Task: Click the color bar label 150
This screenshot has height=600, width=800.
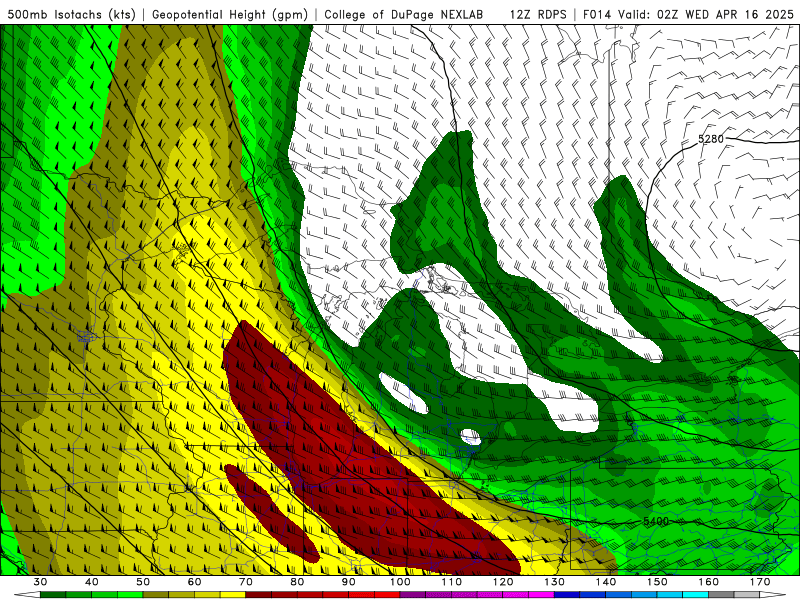Action: click(x=657, y=582)
